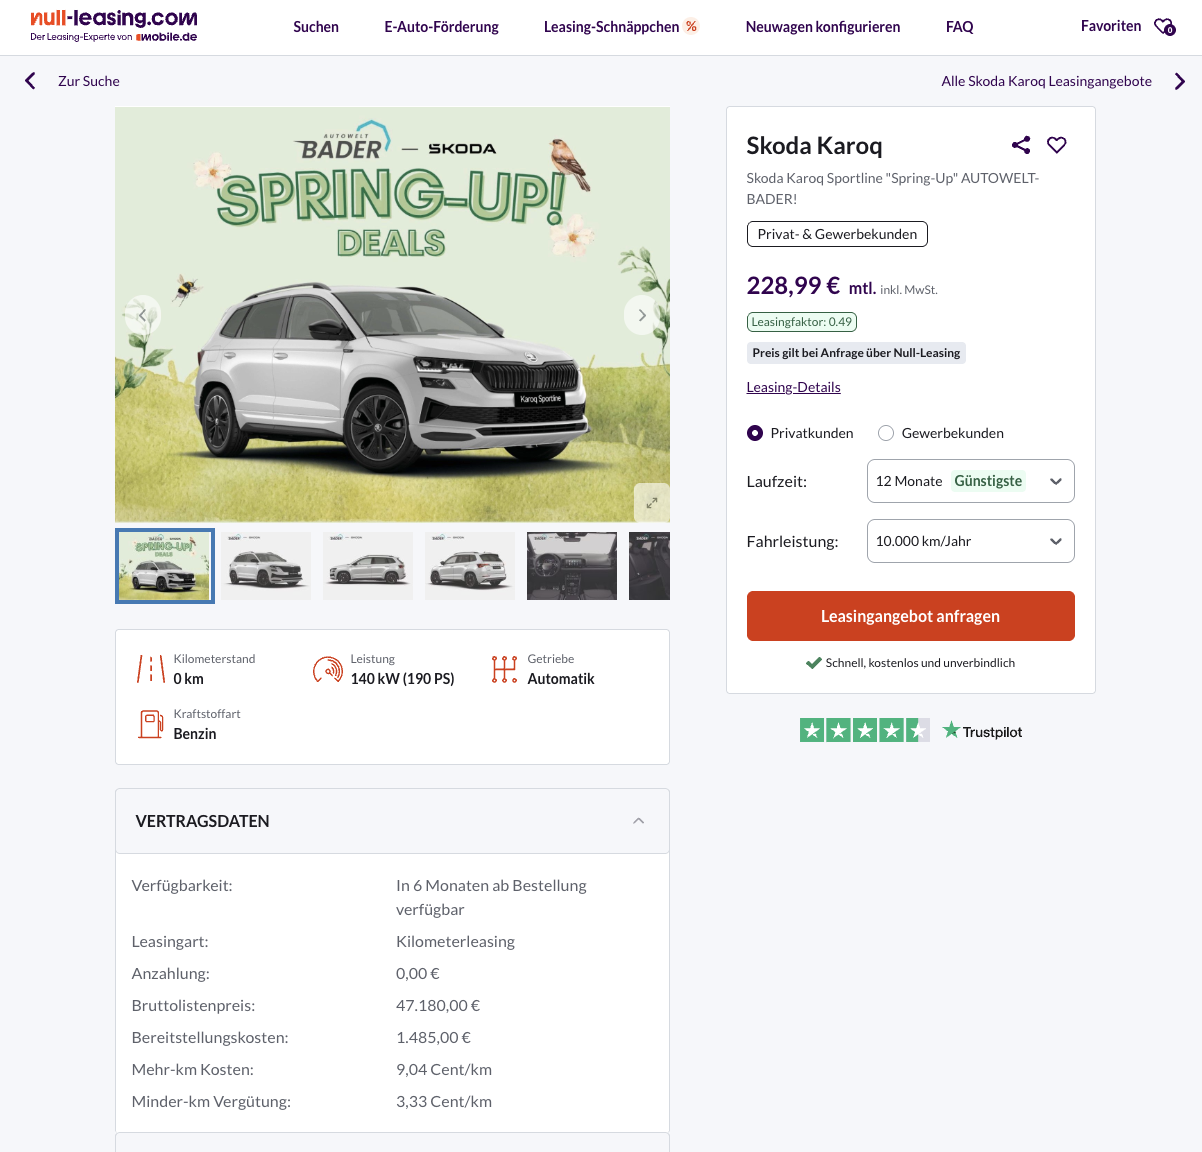This screenshot has width=1202, height=1152.
Task: Click arrow after Alle Skoda Karoq Leasingangebote
Action: coord(1179,81)
